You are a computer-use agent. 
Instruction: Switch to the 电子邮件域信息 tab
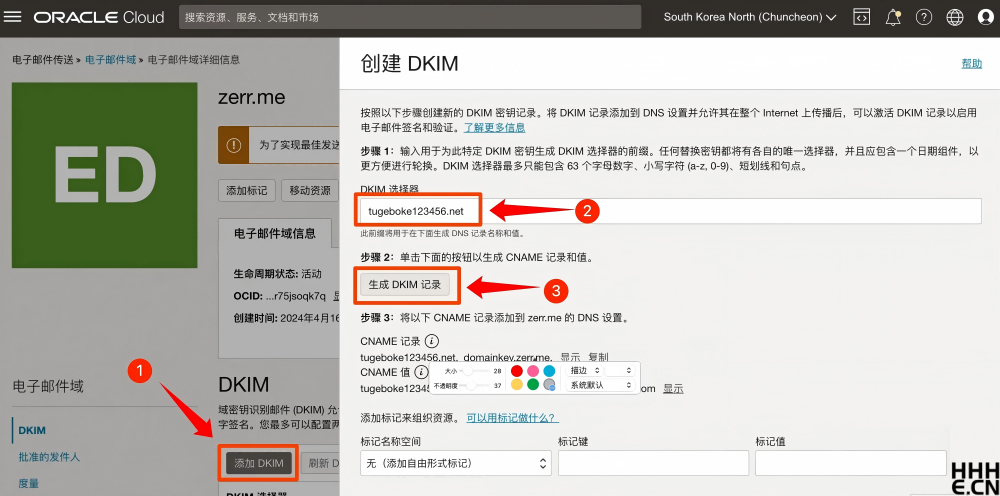click(275, 233)
